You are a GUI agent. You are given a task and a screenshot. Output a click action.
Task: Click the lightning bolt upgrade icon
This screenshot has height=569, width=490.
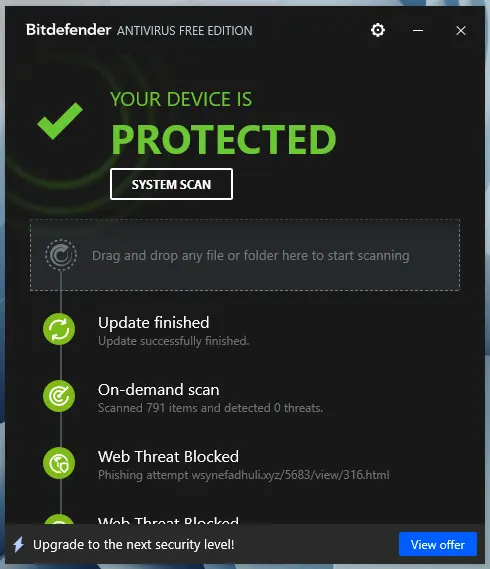click(x=19, y=545)
